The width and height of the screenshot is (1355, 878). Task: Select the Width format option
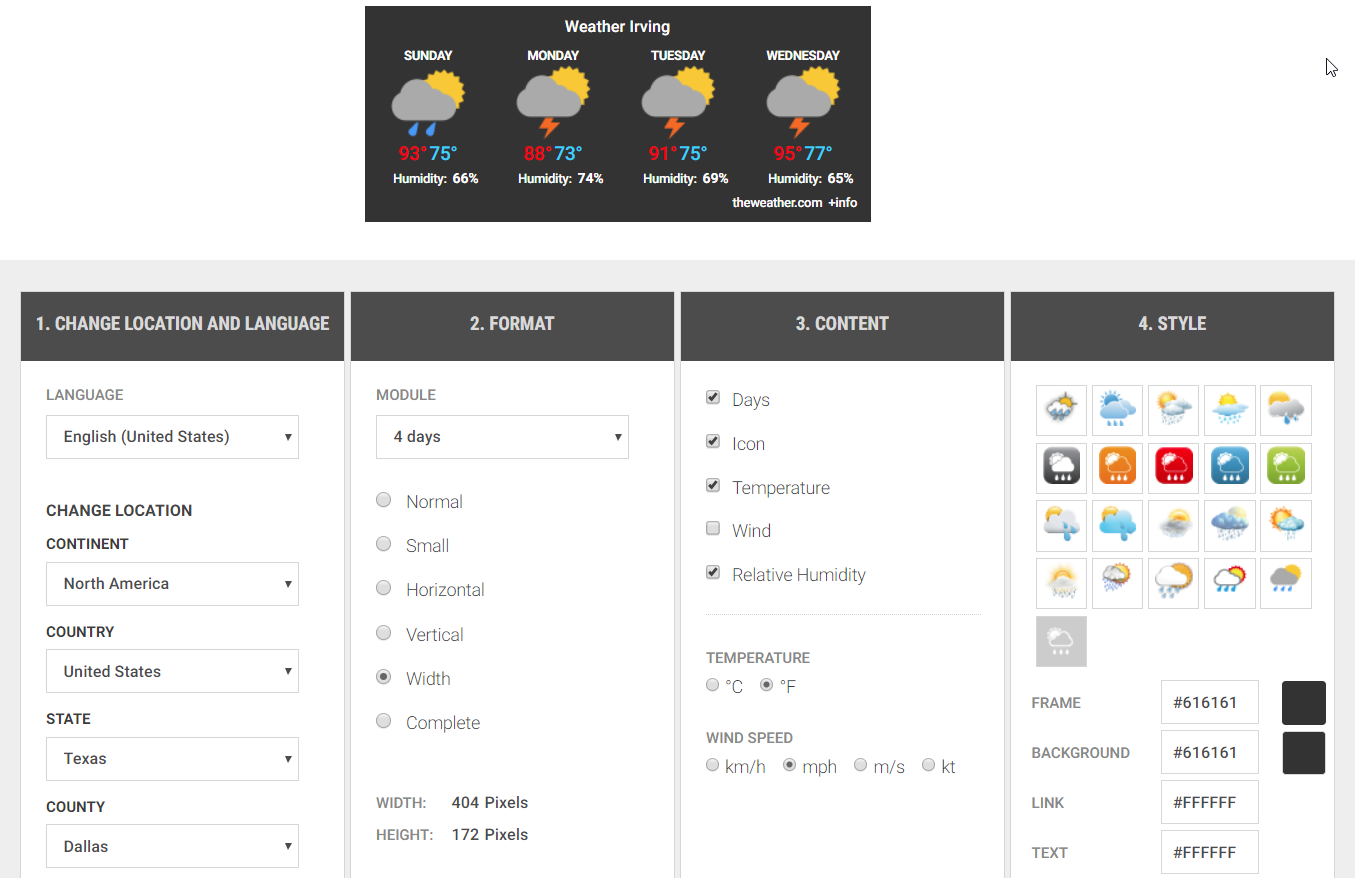coord(383,677)
